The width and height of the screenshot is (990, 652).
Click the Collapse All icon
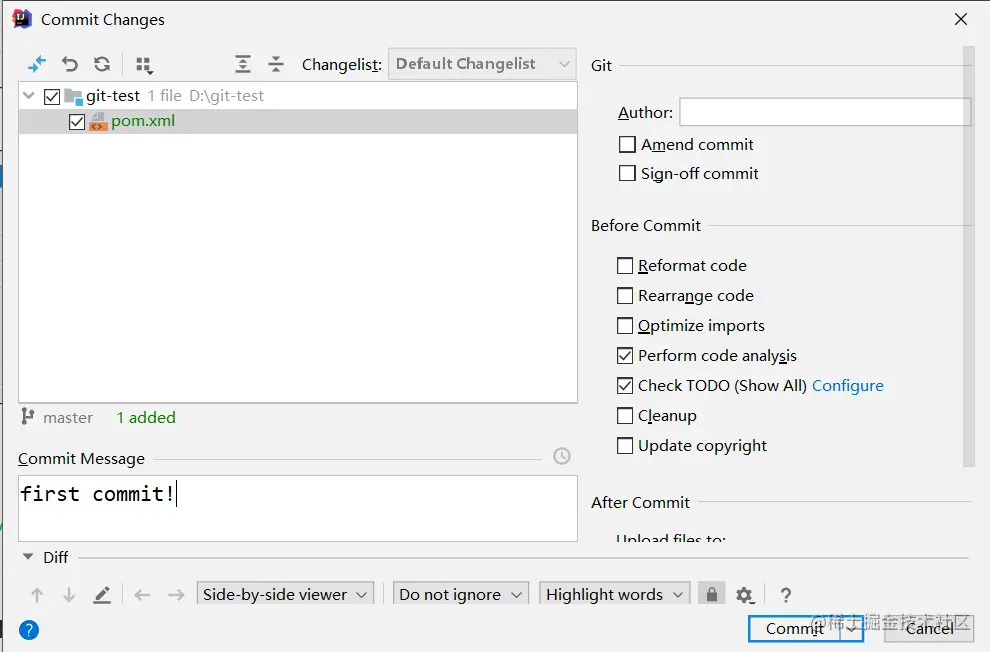click(276, 64)
